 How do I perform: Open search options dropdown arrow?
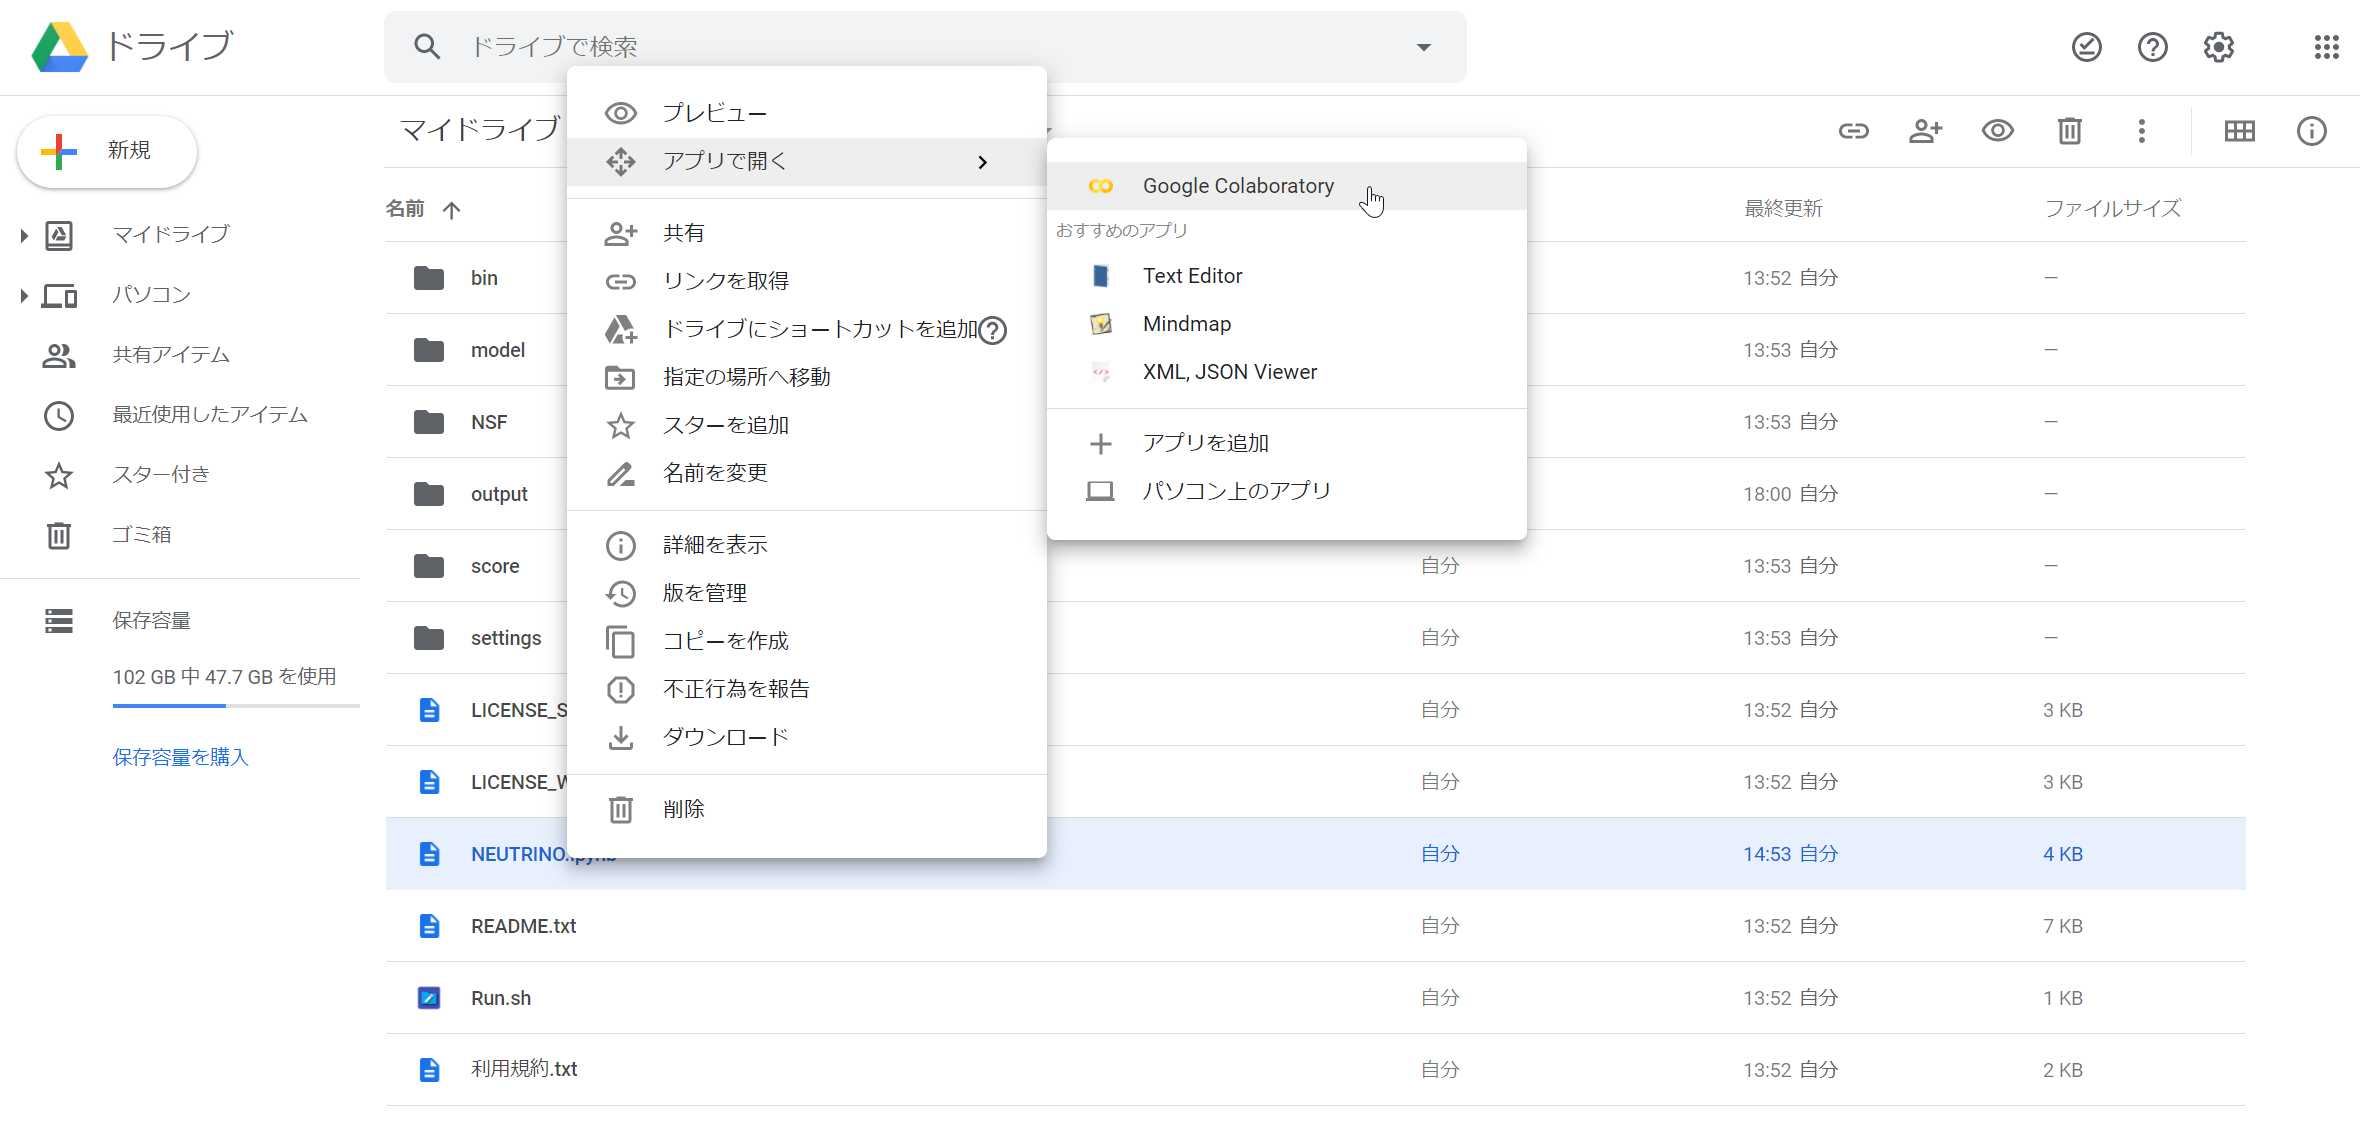click(1424, 47)
